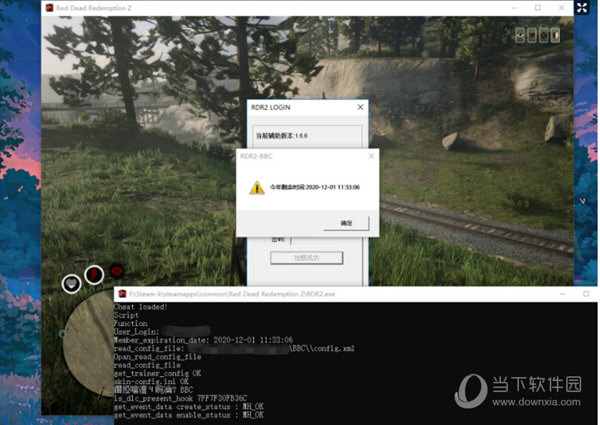Maximize the Red Dead Redemption 2 game window
600x425 pixels.
pyautogui.click(x=538, y=8)
